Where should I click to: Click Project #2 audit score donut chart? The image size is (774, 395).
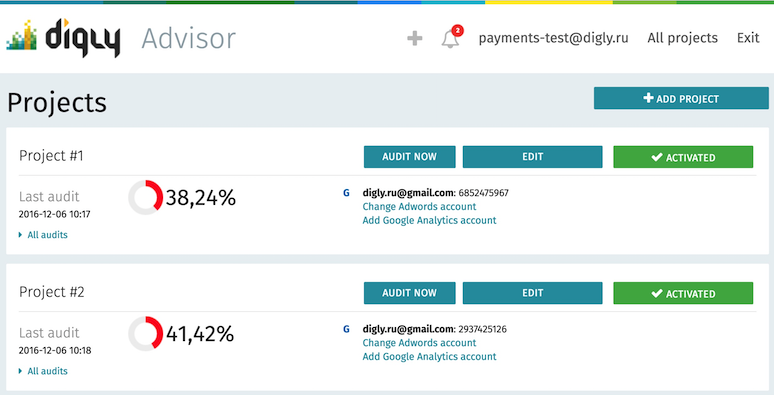point(146,334)
